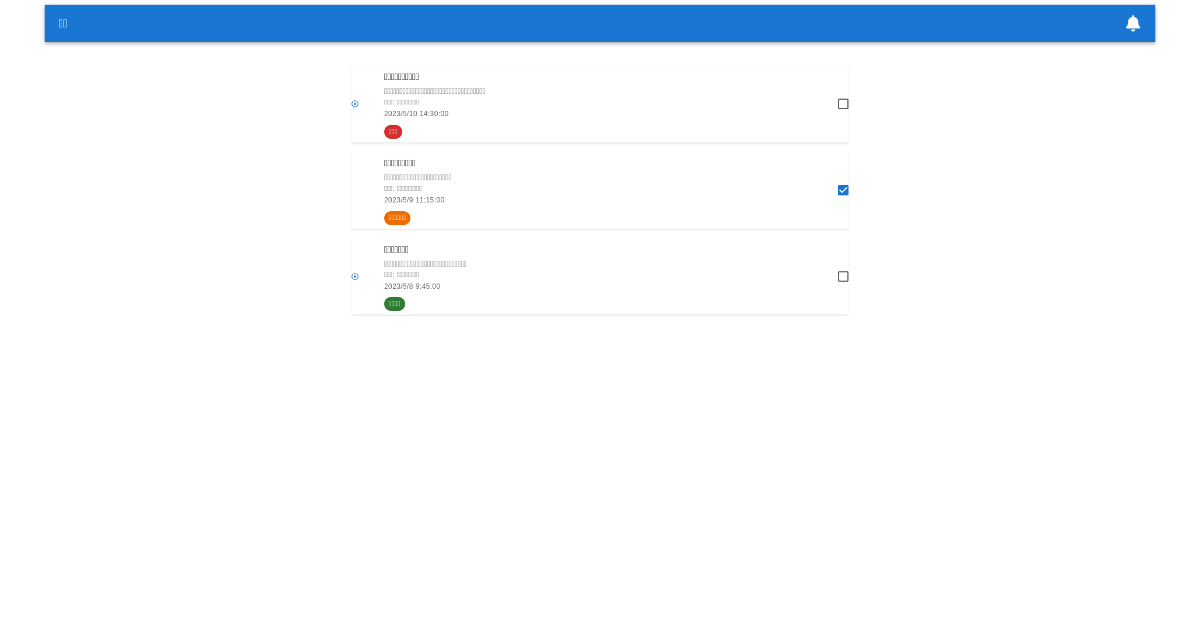This screenshot has height=630, width=1200.
Task: Click the timestamp 2023/5/8 9:45:00
Action: [x=413, y=286]
